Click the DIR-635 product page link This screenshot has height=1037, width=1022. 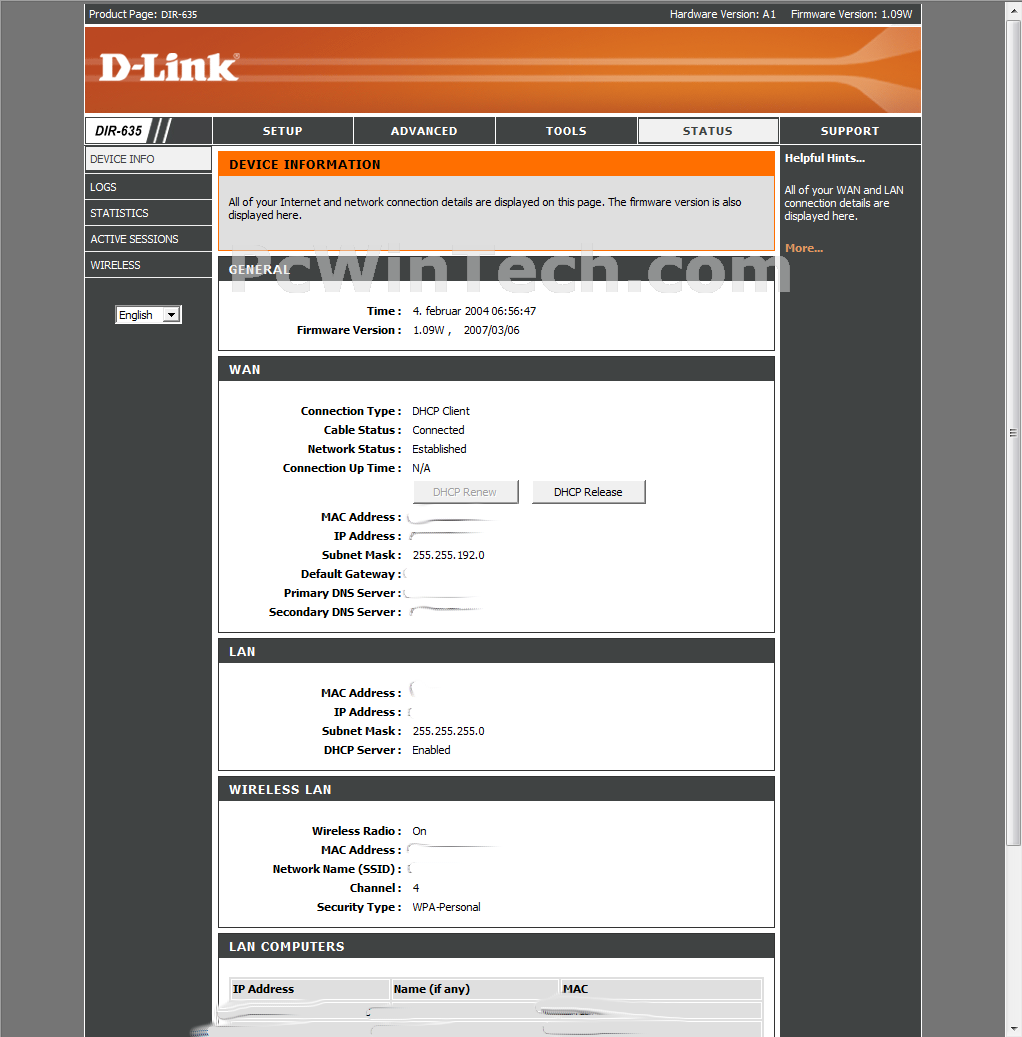[179, 15]
